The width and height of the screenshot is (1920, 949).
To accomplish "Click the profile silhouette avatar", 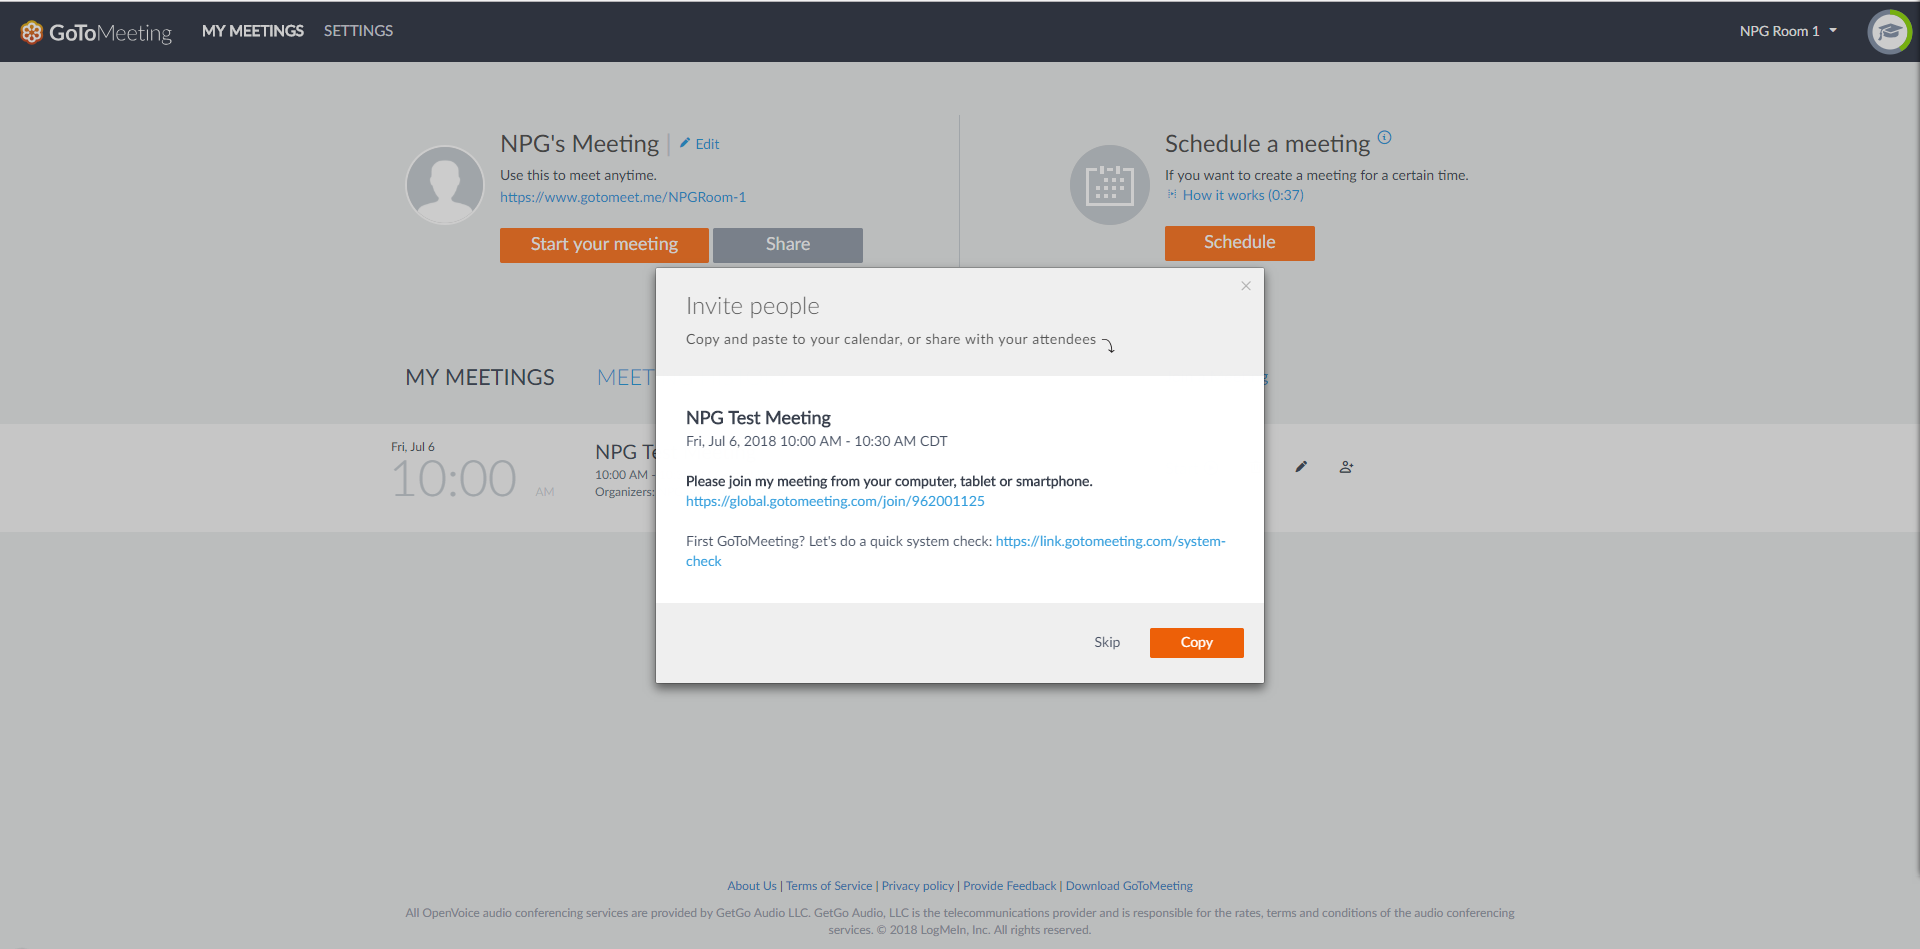I will click(445, 185).
